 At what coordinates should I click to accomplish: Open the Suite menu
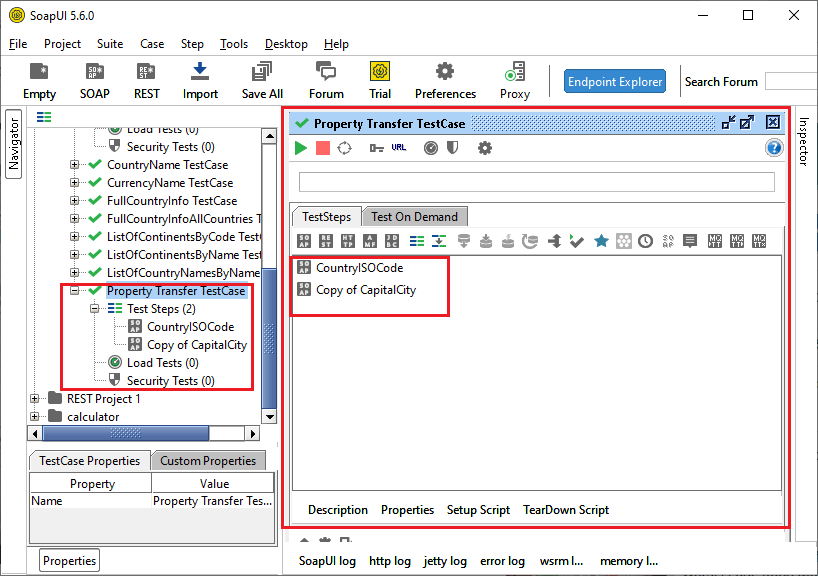tap(110, 44)
